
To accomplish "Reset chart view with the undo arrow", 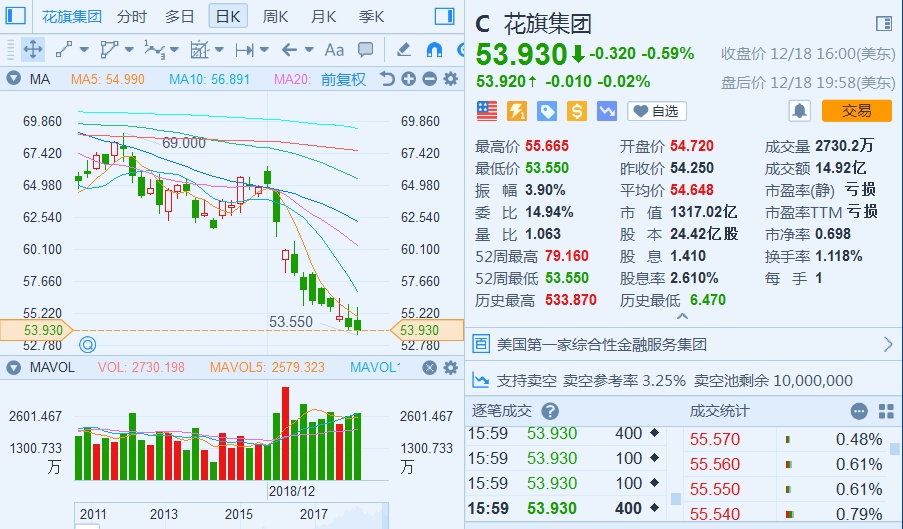I will pyautogui.click(x=388, y=78).
